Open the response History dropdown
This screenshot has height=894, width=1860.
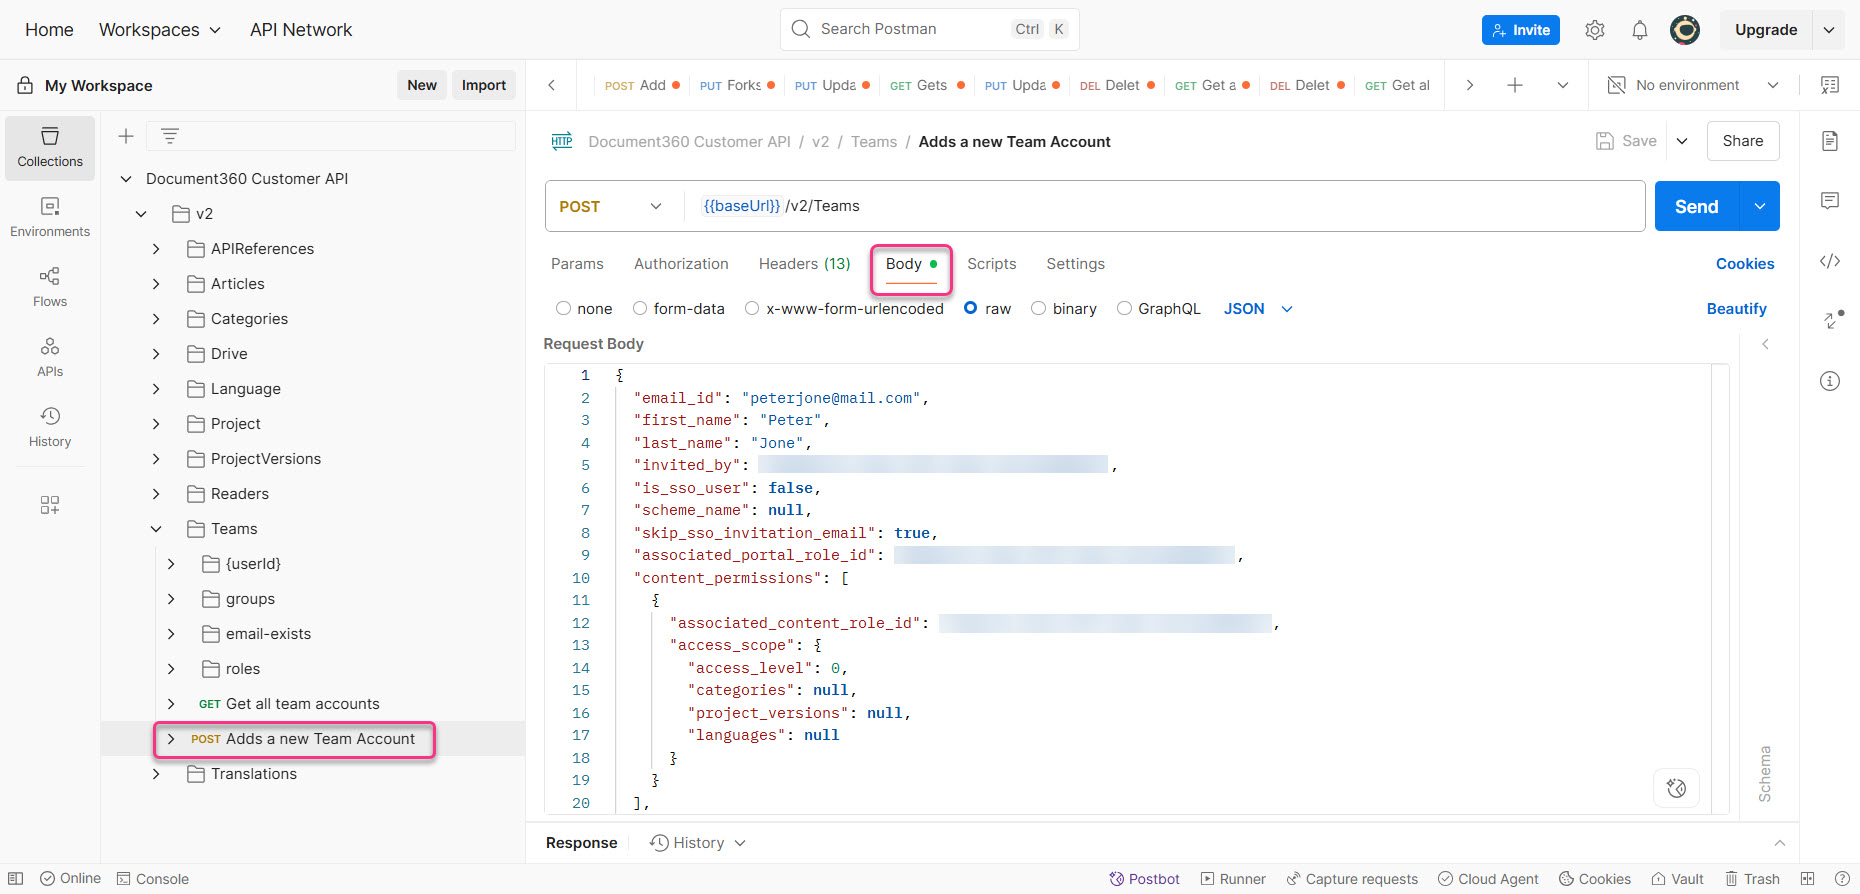pos(698,843)
